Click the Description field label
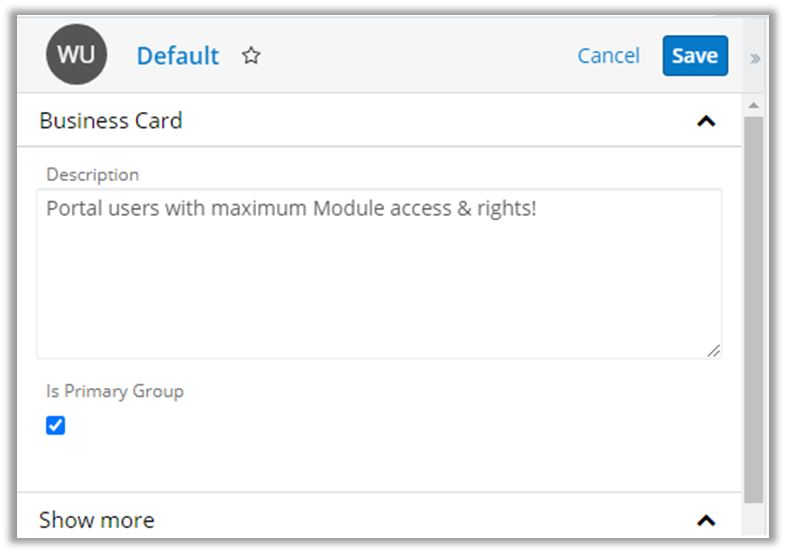Viewport: 786px width, 553px height. click(93, 174)
